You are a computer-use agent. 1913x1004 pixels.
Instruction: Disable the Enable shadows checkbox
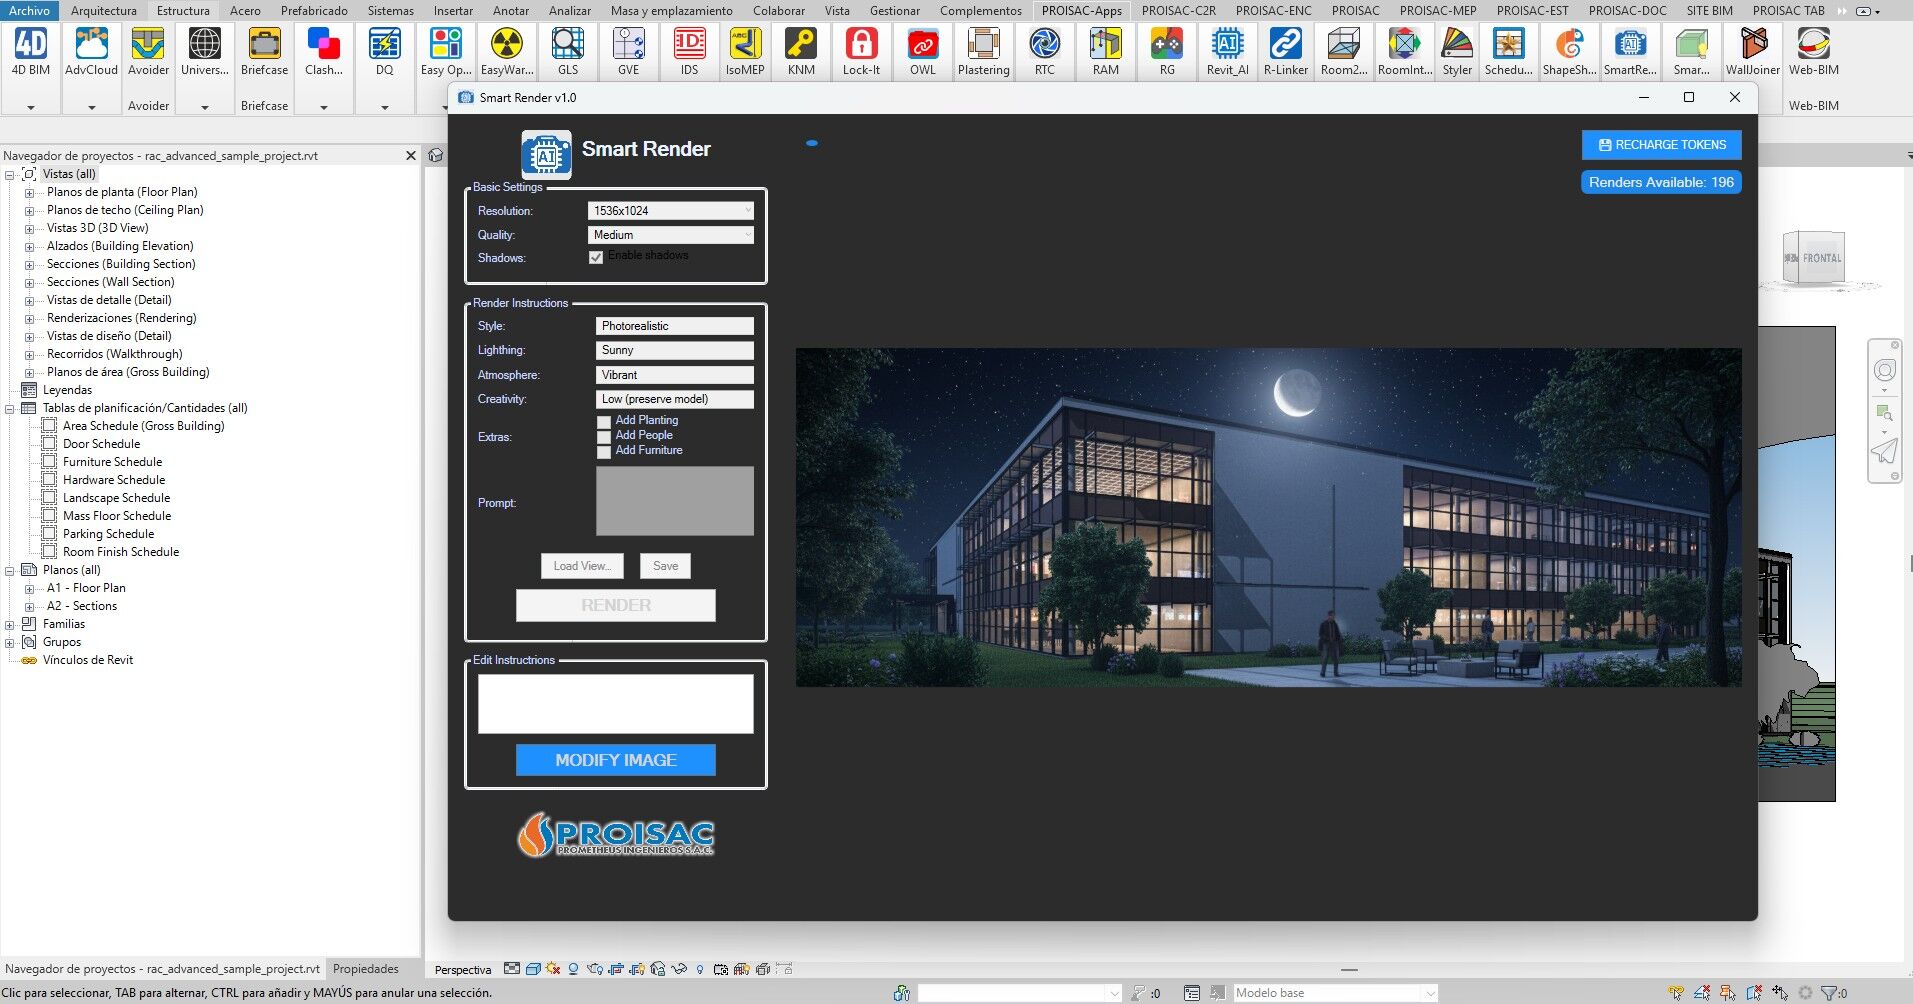coord(596,258)
